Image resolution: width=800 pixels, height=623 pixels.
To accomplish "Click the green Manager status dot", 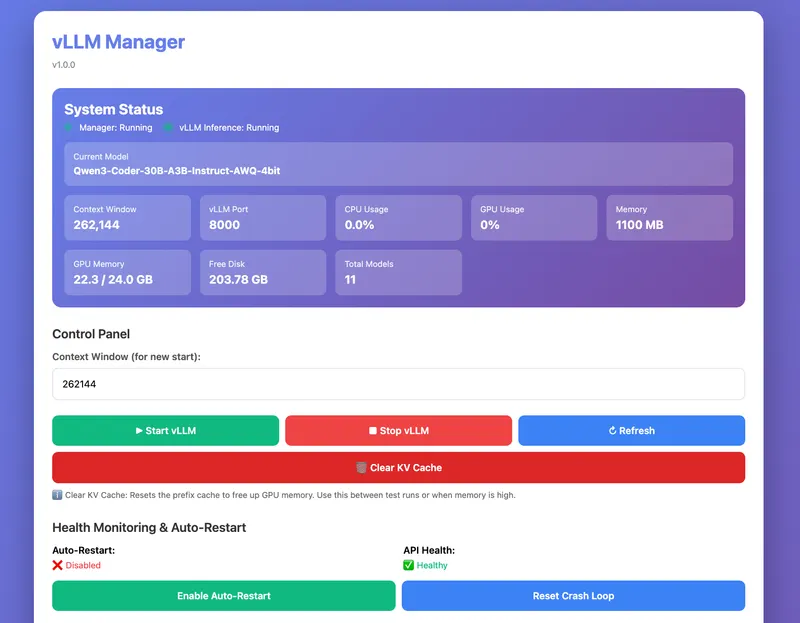I will pyautogui.click(x=68, y=127).
